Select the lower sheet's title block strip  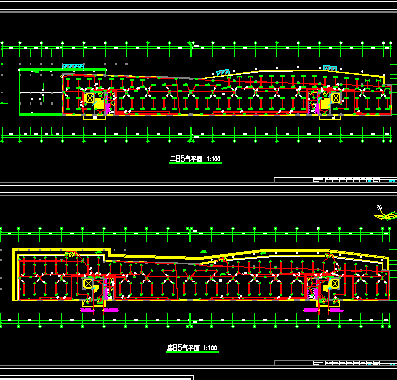click(335, 363)
